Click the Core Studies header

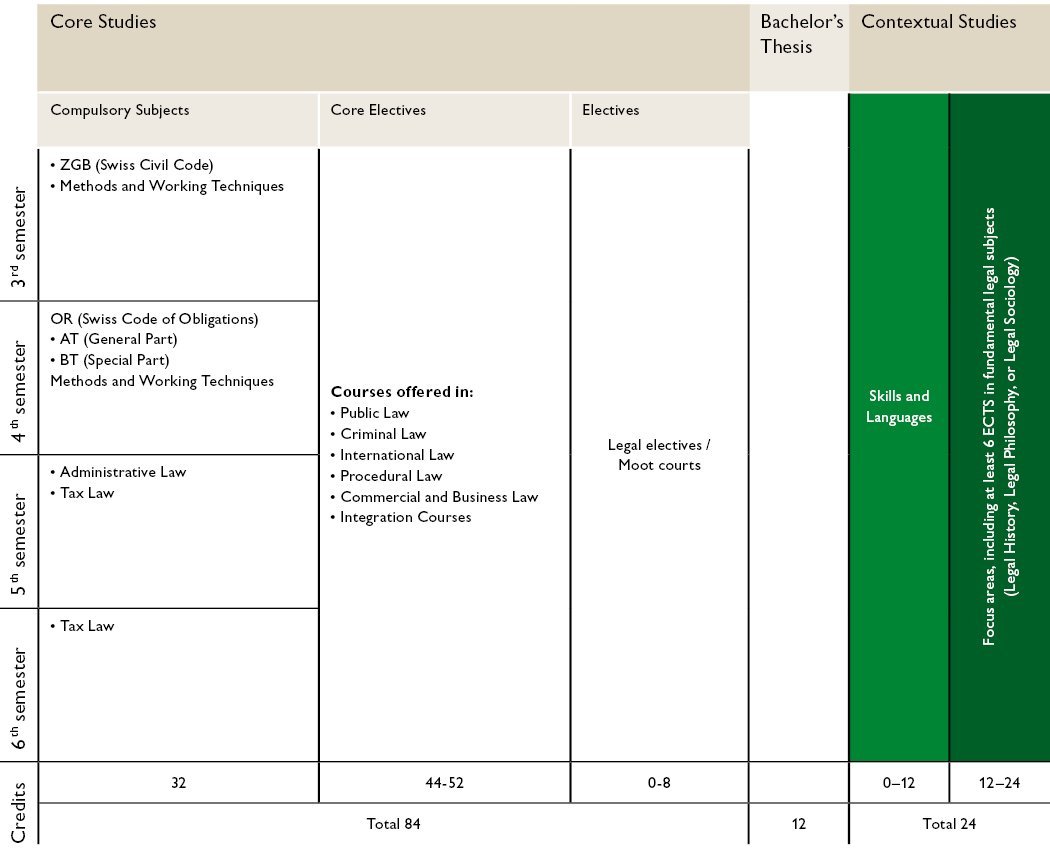click(103, 22)
